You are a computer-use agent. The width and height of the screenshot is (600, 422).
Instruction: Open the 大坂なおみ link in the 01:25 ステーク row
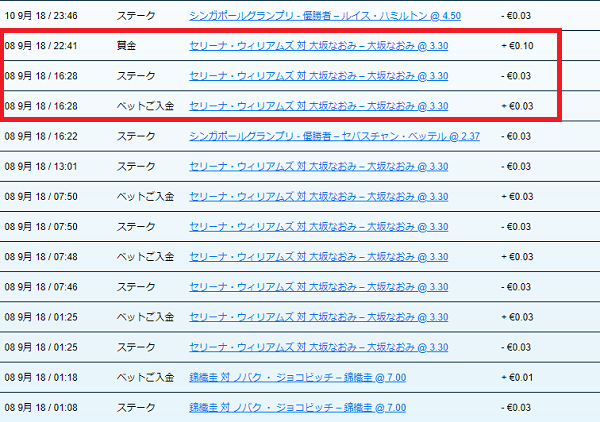click(319, 347)
